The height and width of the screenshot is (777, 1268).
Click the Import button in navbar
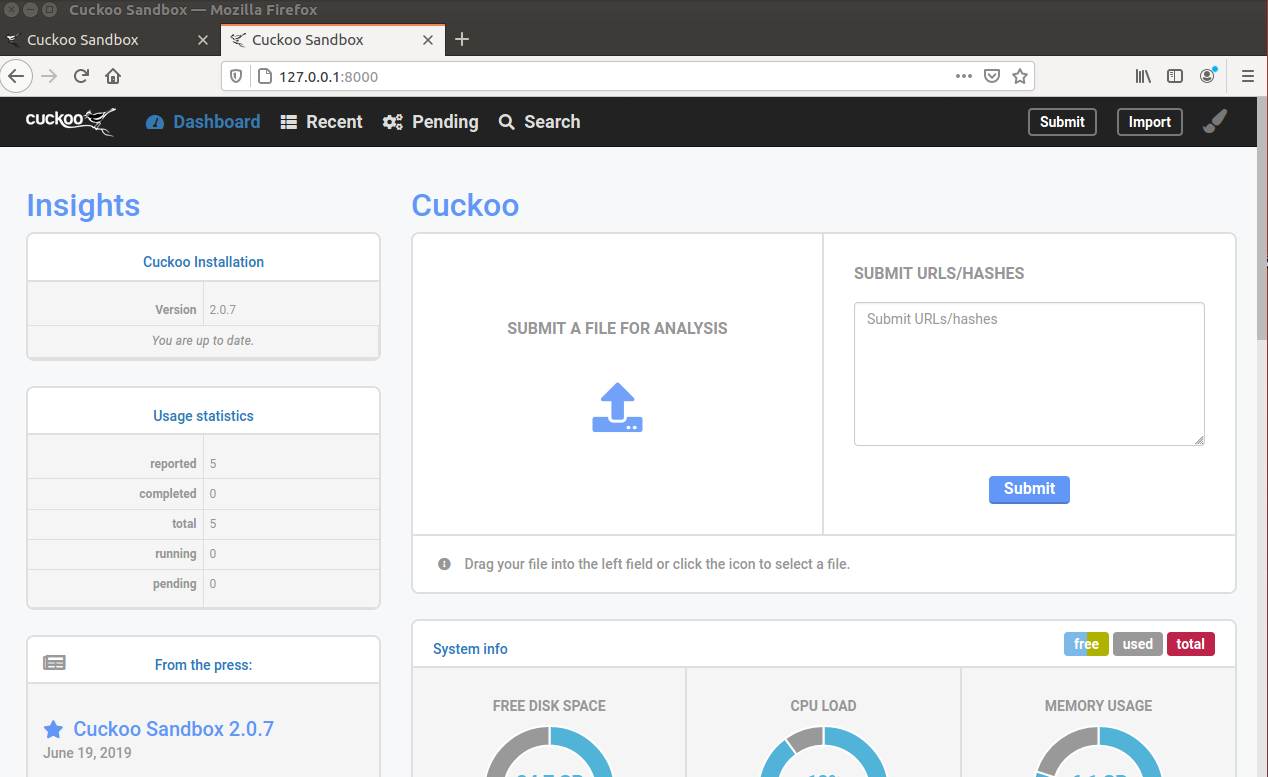tap(1149, 122)
